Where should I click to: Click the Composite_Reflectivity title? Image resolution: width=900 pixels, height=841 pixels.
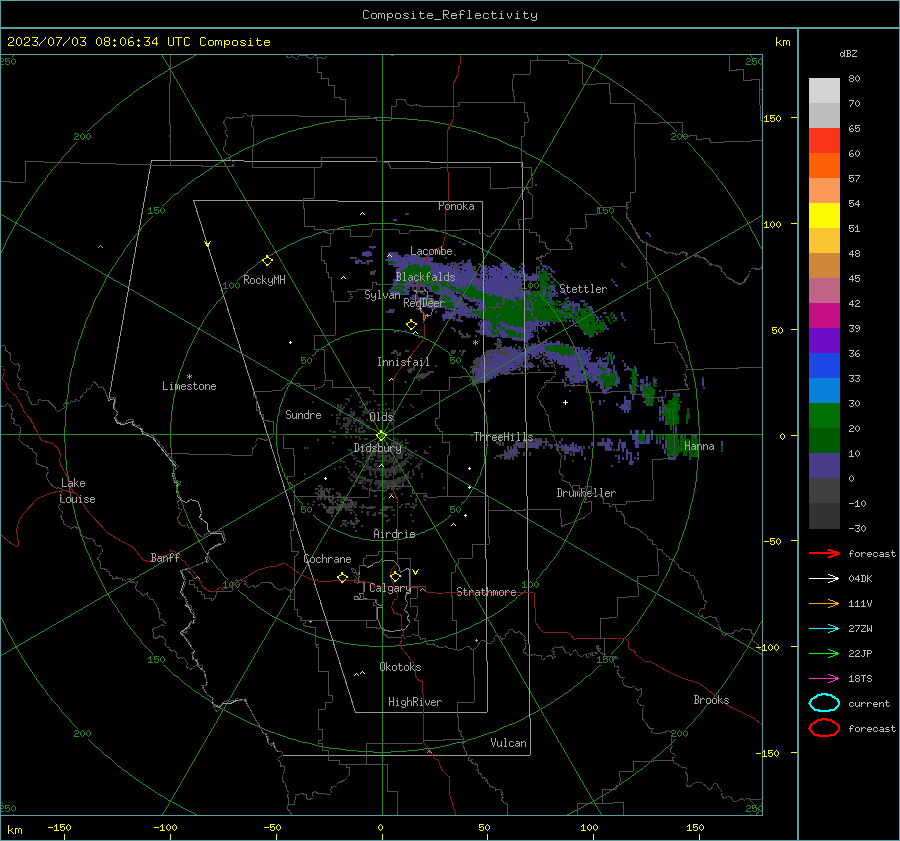point(449,15)
